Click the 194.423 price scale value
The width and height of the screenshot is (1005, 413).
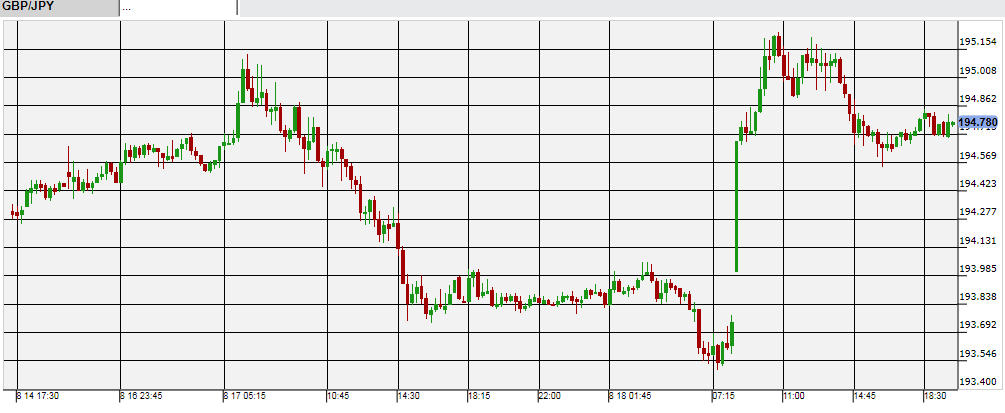[x=977, y=183]
